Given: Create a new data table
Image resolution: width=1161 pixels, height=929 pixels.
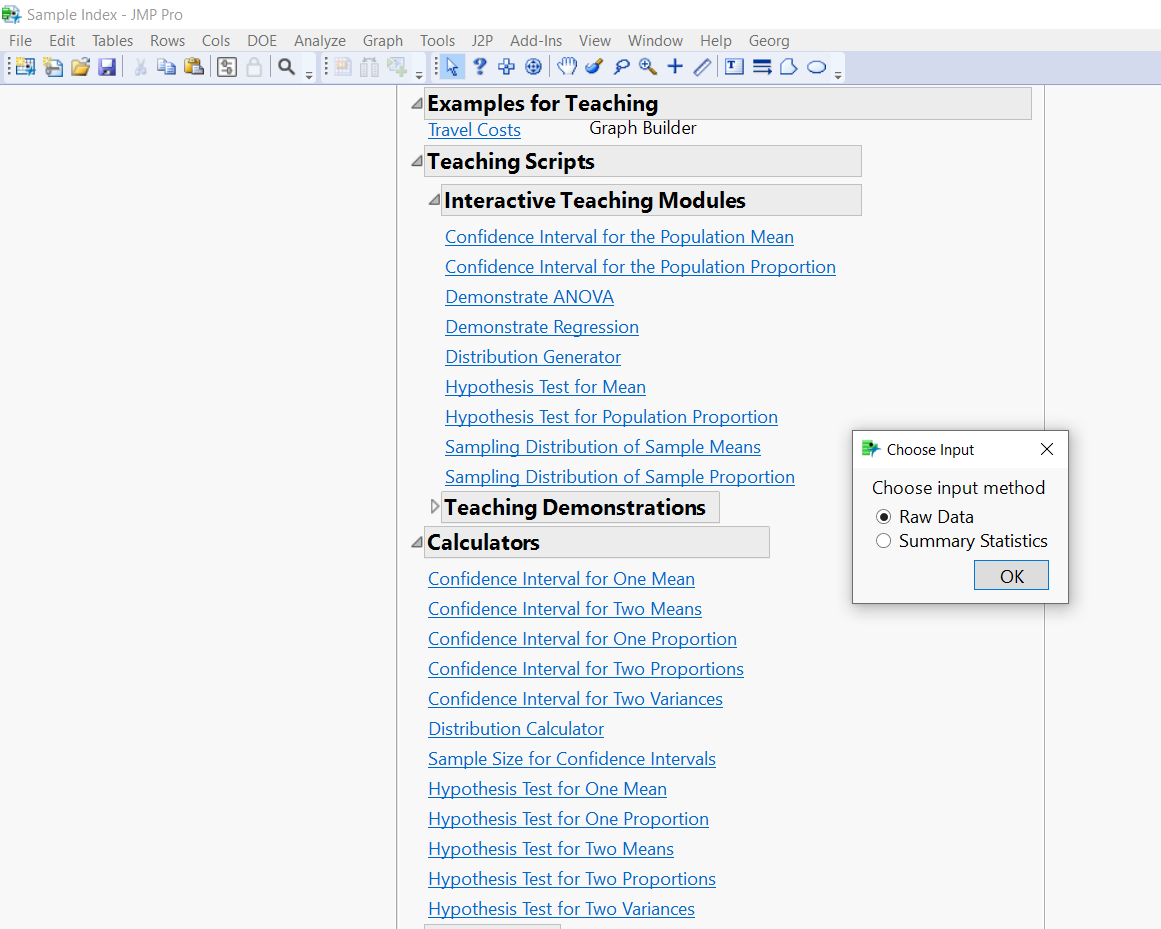Looking at the screenshot, I should point(25,67).
